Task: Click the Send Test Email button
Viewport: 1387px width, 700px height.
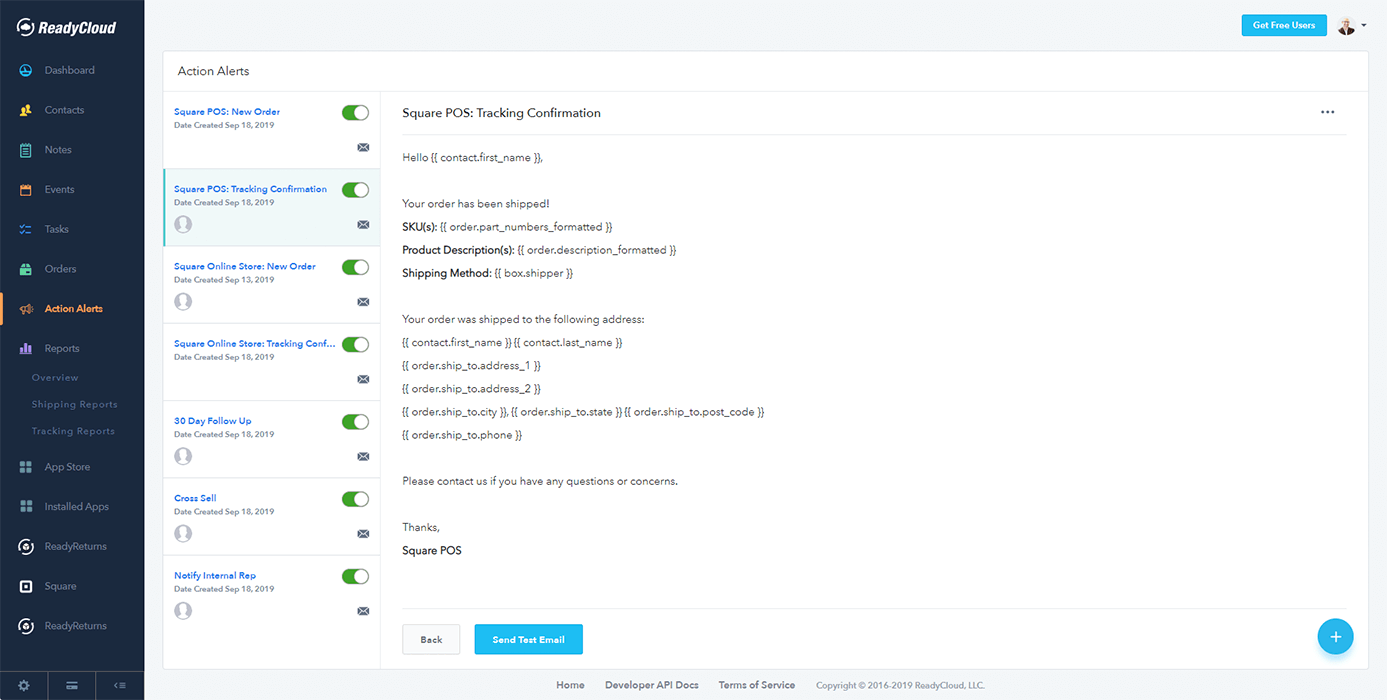Action: (x=528, y=639)
